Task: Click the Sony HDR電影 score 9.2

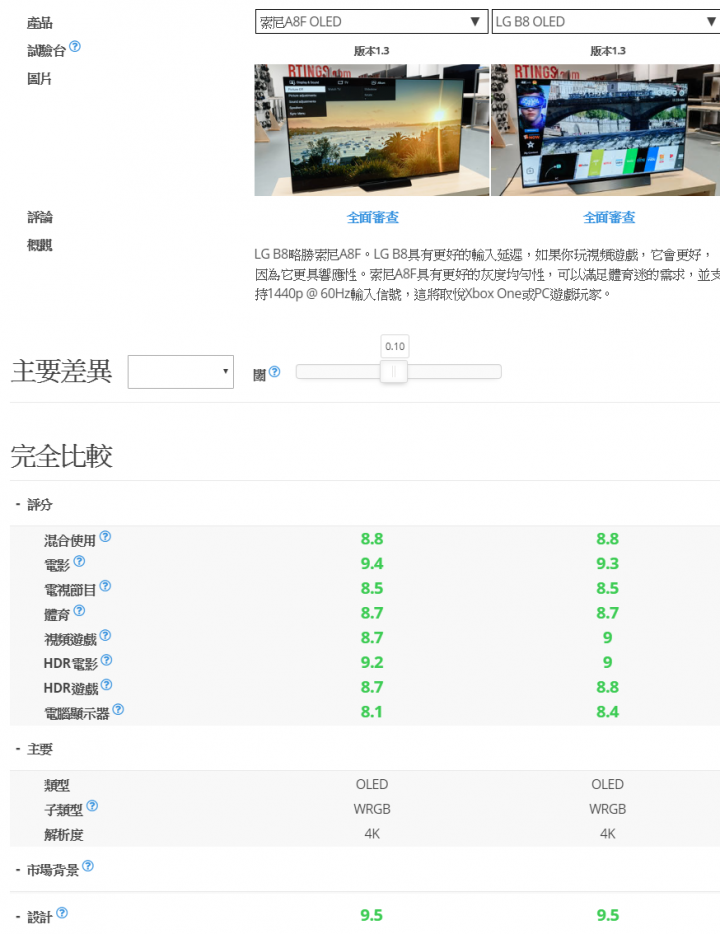Action: (372, 662)
